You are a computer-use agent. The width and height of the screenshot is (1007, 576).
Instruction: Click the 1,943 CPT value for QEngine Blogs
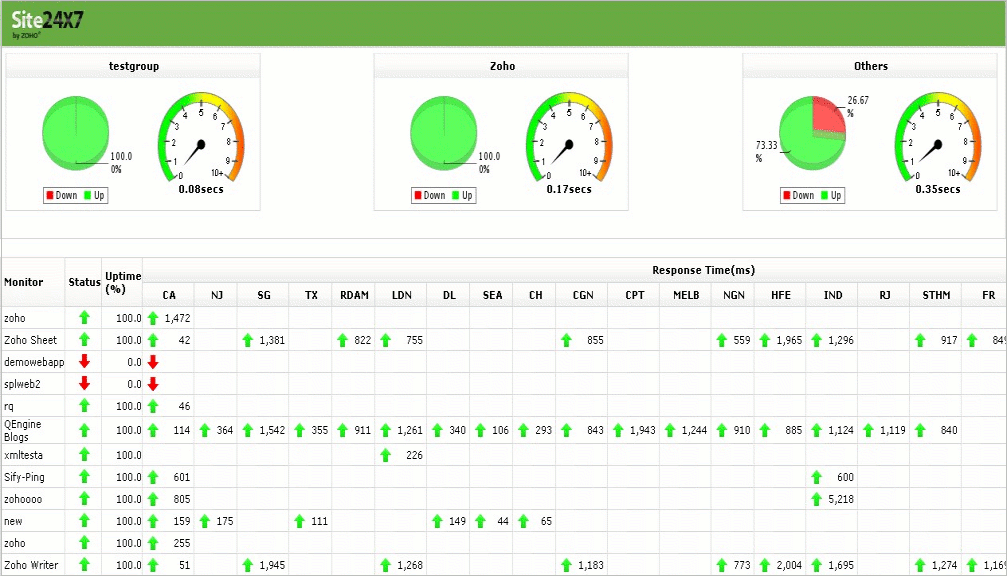point(643,430)
